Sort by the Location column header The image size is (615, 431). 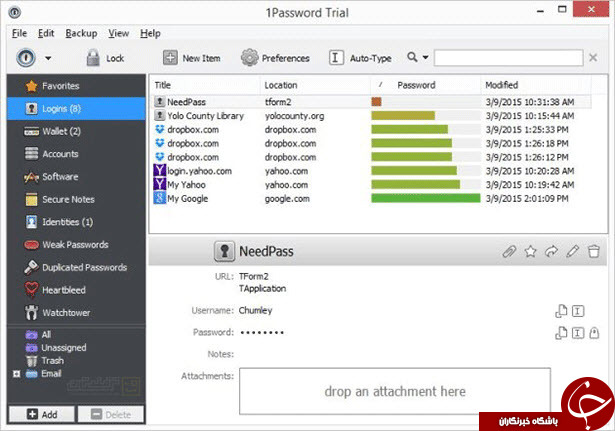pos(316,85)
